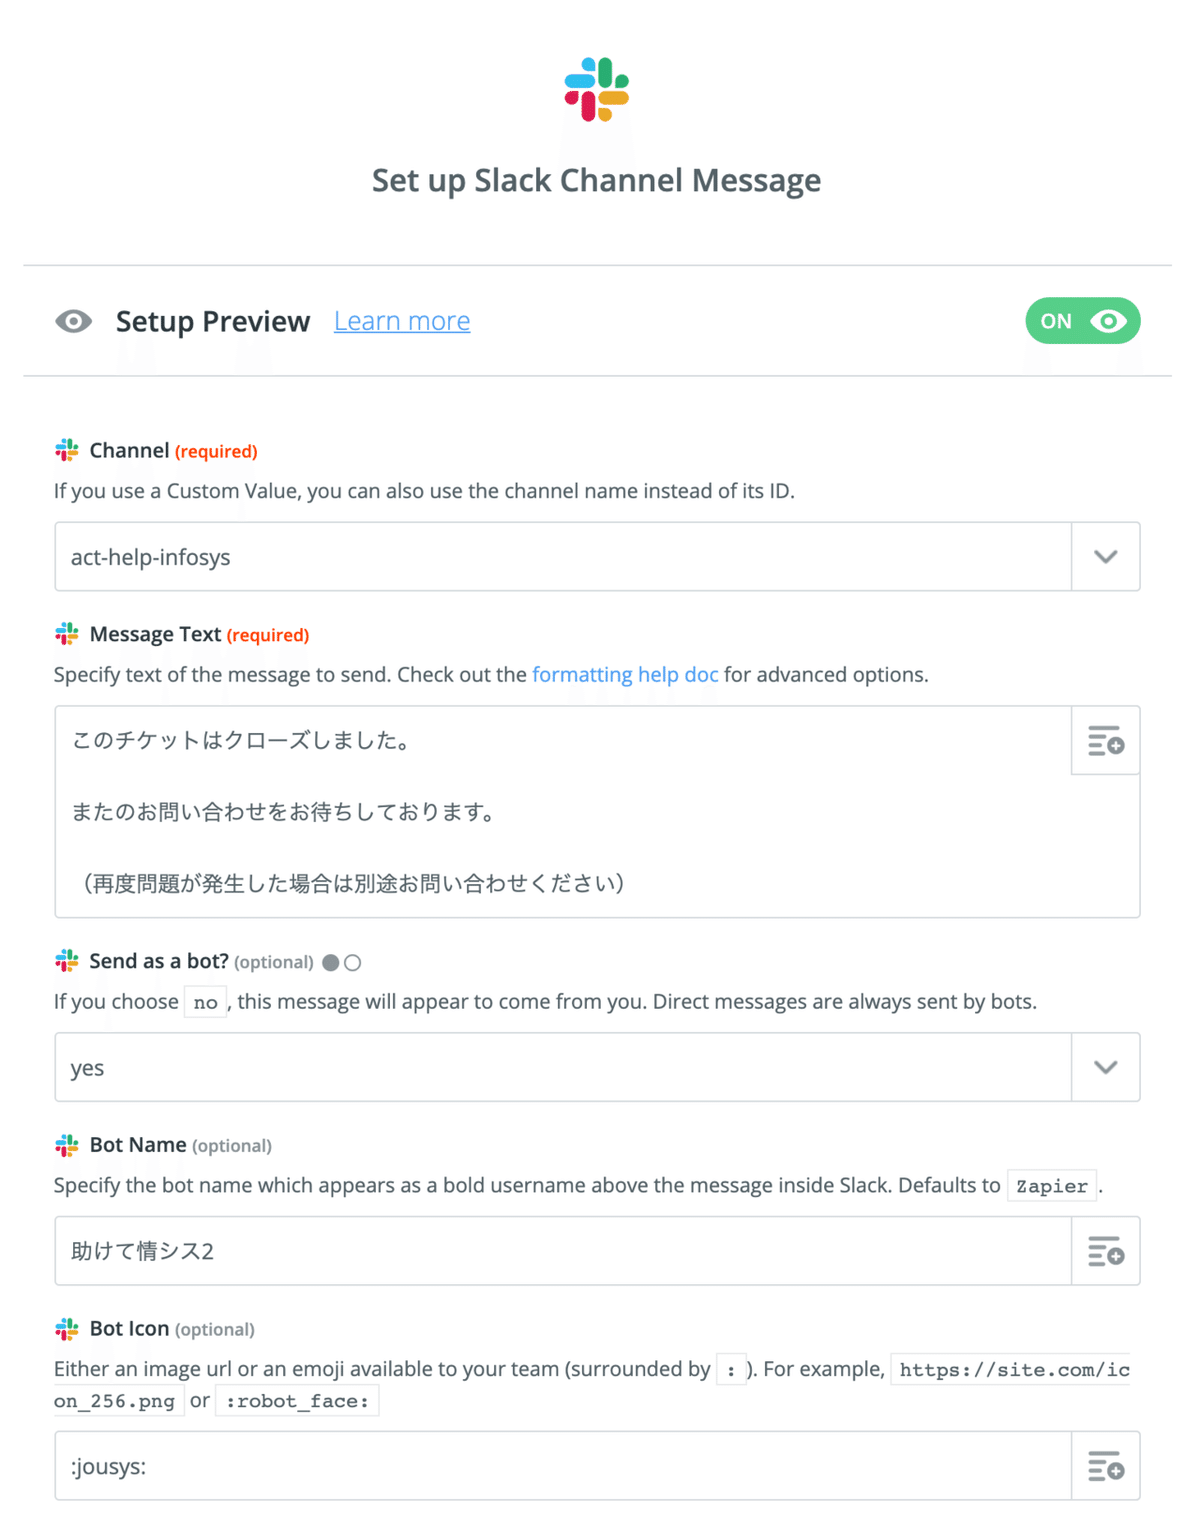Select the empty radio circle beside Send as a bot

tap(352, 963)
